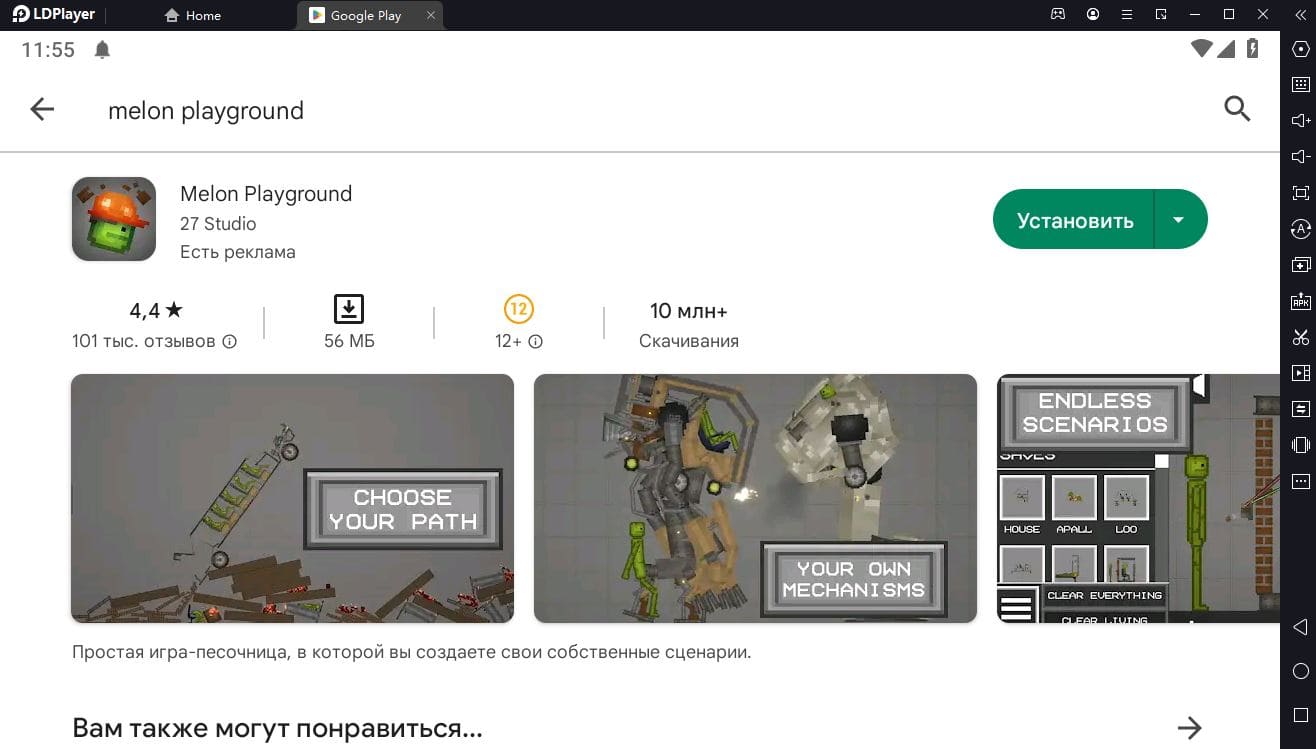The width and height of the screenshot is (1316, 749).
Task: Tap the info icon beside 12+
Action: pos(535,341)
